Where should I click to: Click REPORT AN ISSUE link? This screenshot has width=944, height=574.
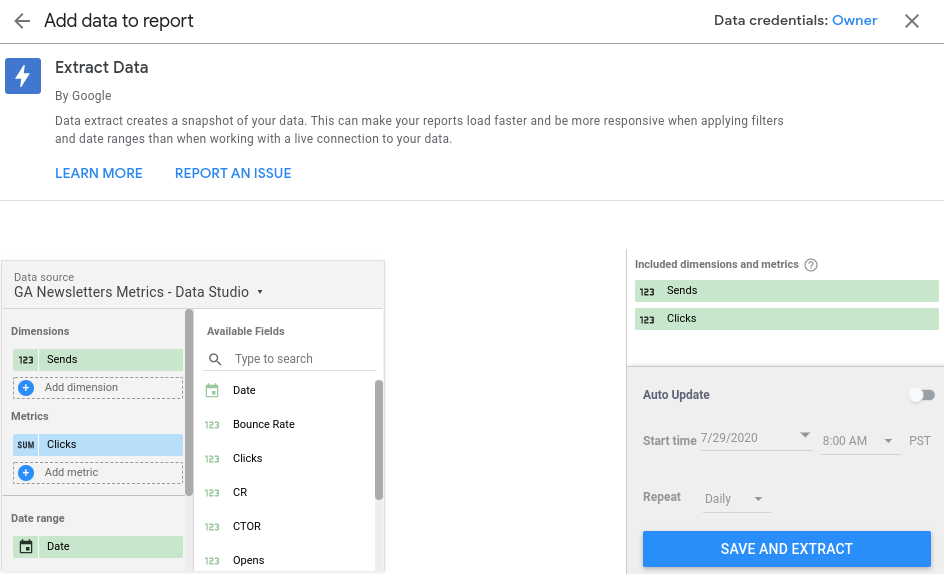[233, 173]
